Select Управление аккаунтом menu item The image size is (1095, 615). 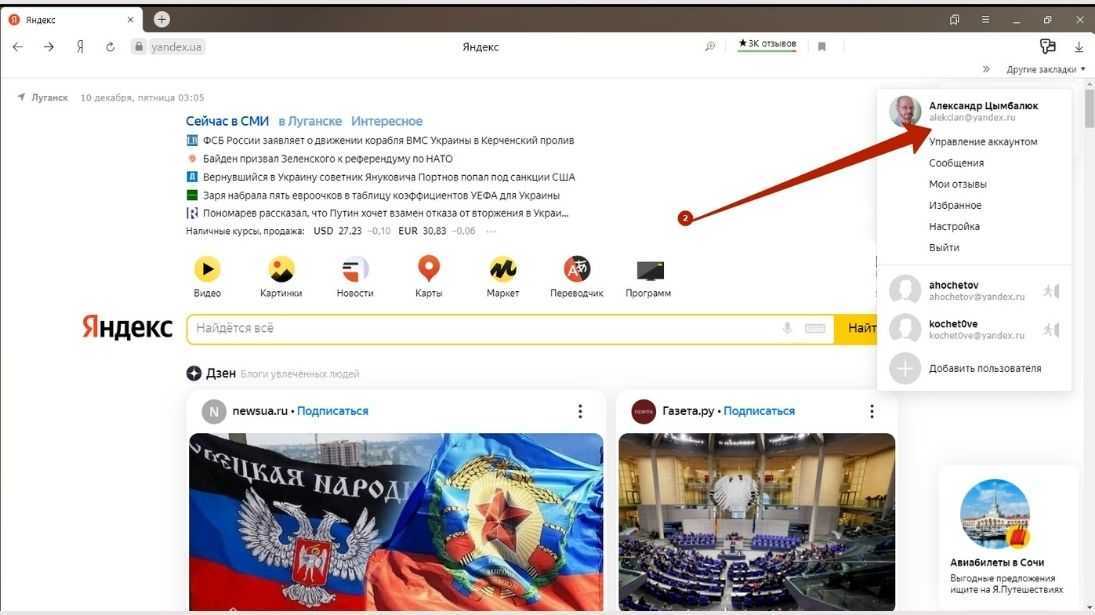[983, 142]
